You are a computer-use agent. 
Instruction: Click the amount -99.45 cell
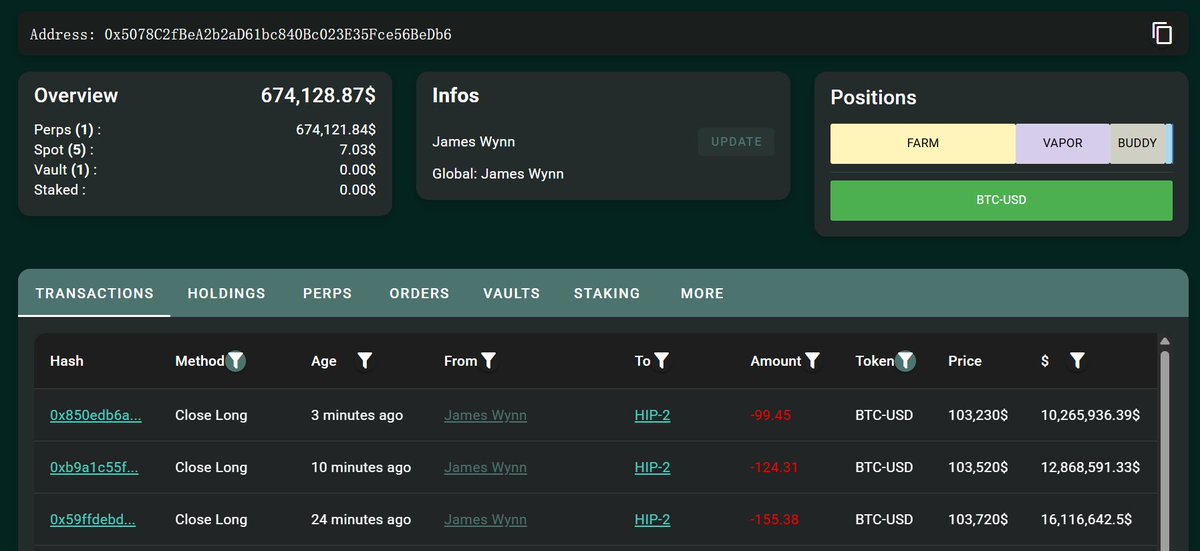click(770, 415)
